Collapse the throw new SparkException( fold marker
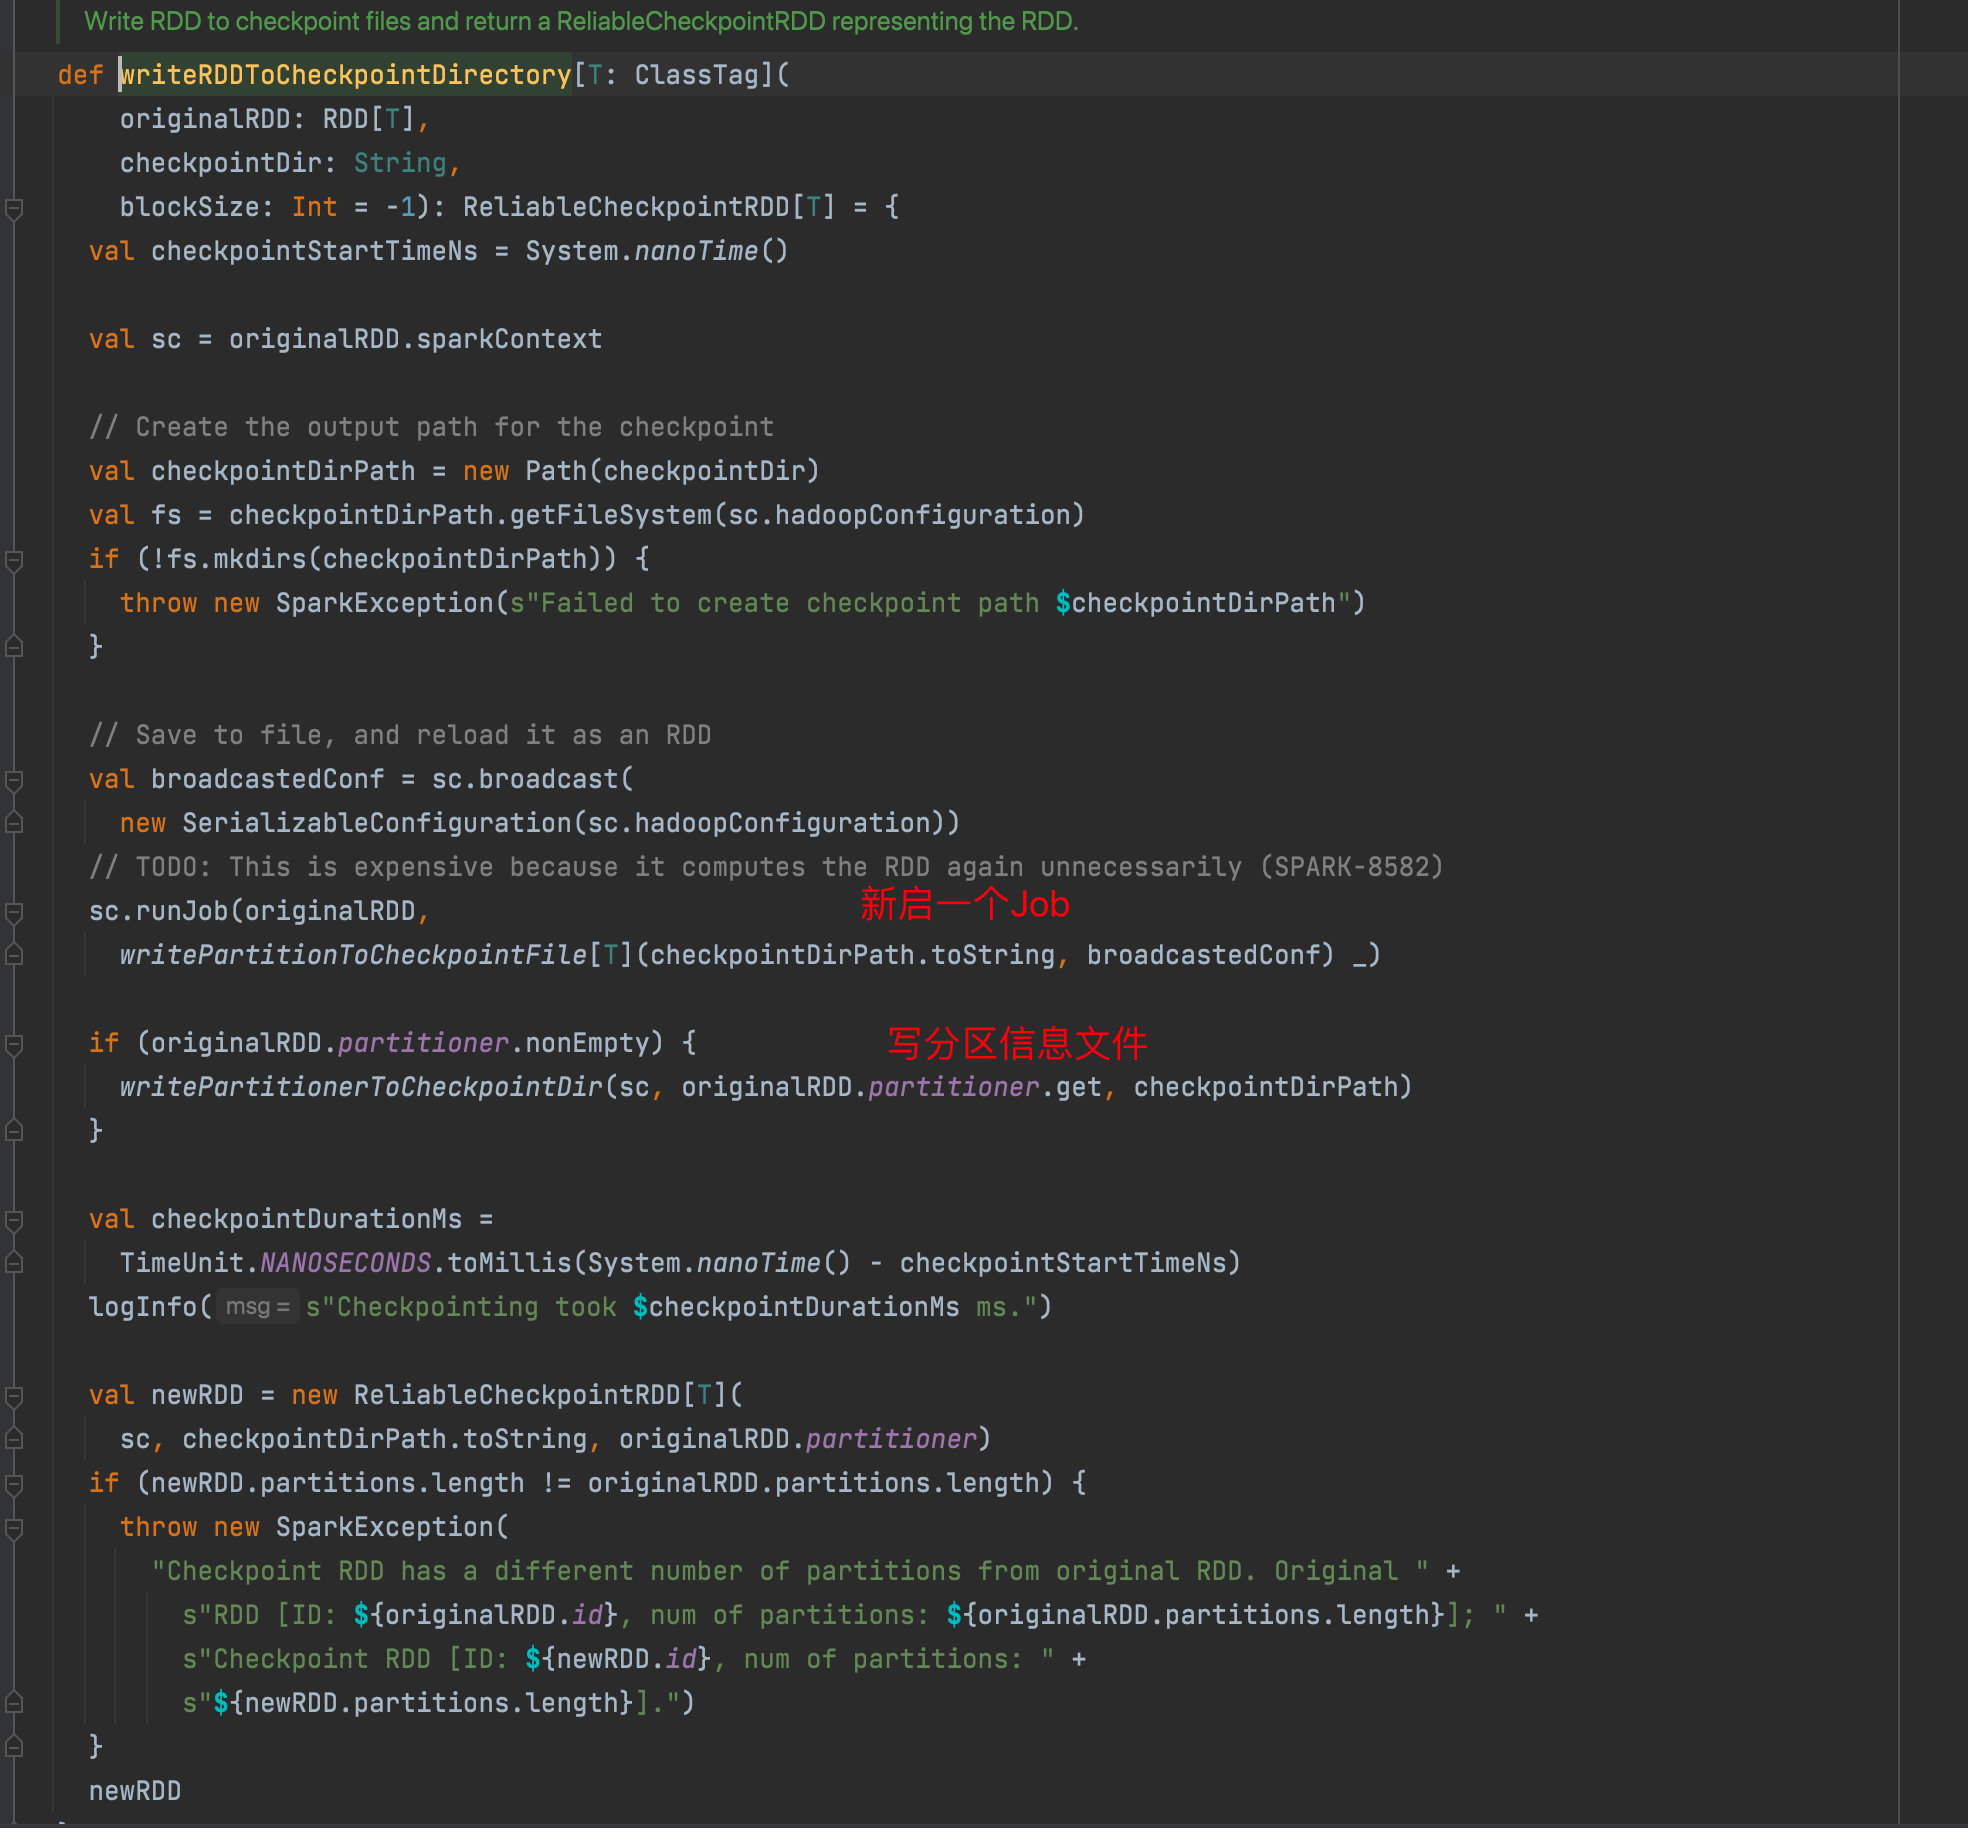This screenshot has height=1828, width=1968. 14,1528
